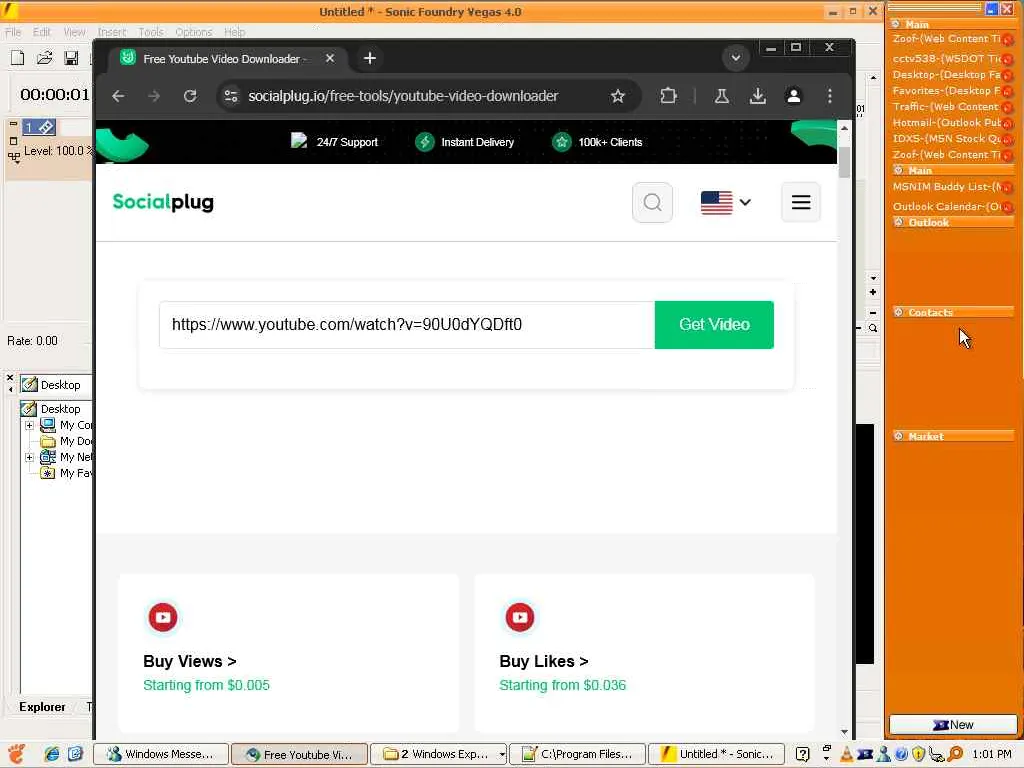
Task: Open browser profile icon
Action: coord(793,96)
